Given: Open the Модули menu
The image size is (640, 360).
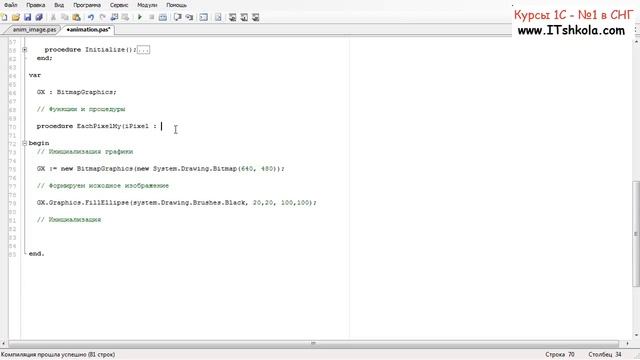Looking at the screenshot, I should pyautogui.click(x=147, y=5).
